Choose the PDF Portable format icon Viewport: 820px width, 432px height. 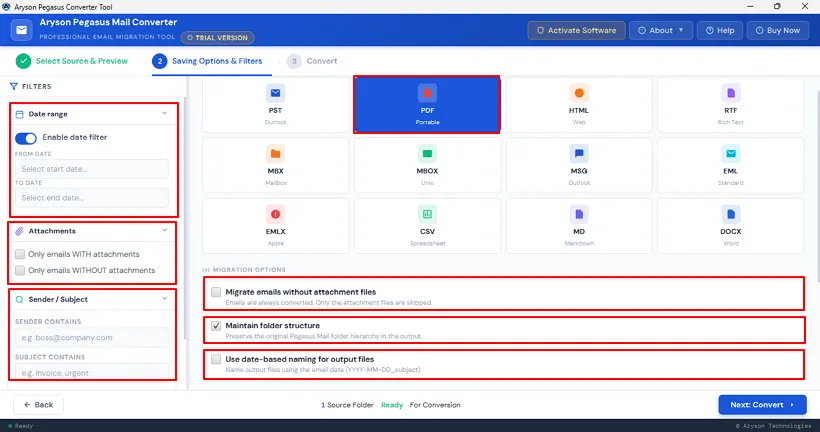(427, 93)
